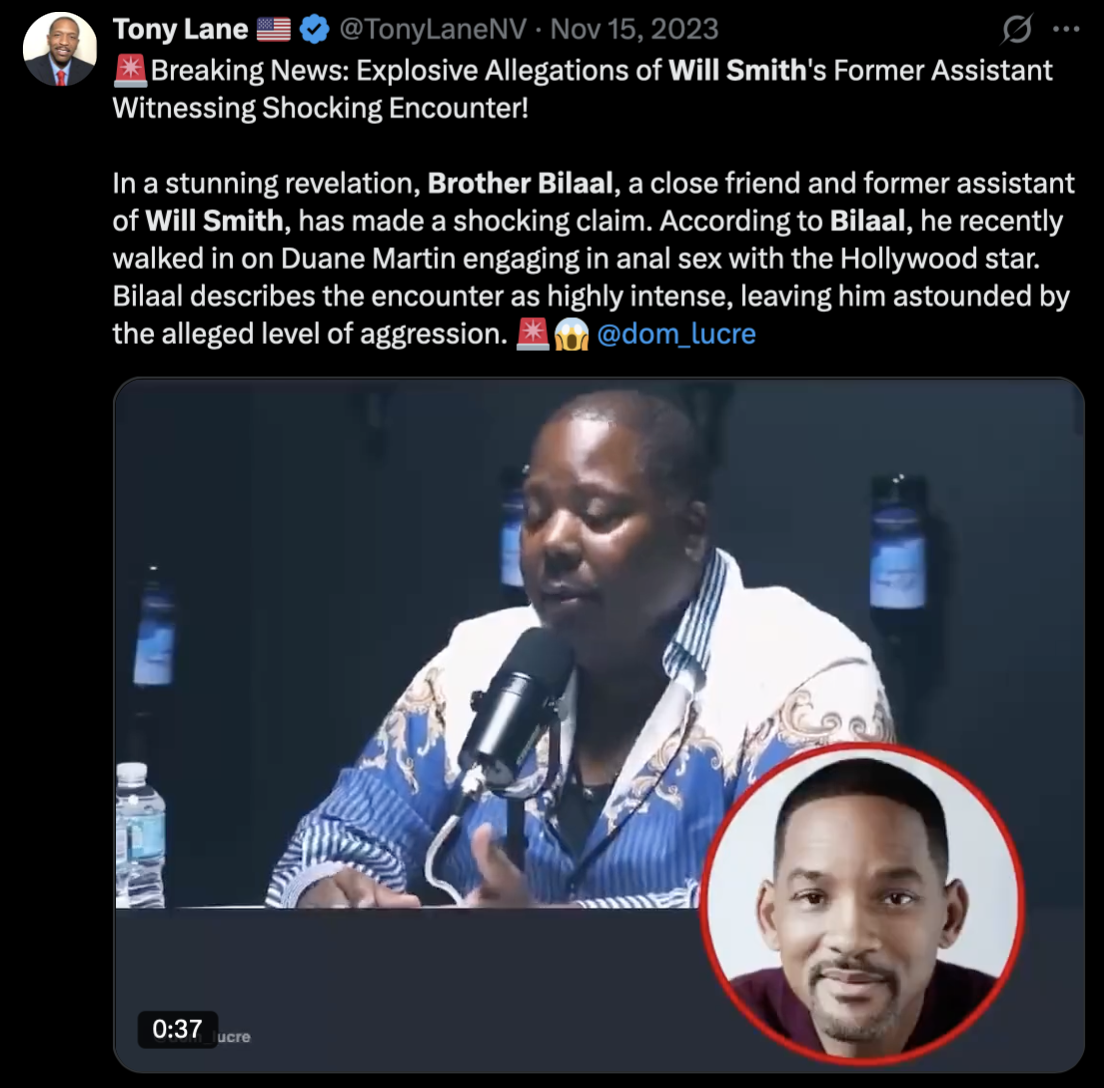The image size is (1104, 1088).
Task: Click the red-bordered circular inset photo
Action: tap(862, 903)
